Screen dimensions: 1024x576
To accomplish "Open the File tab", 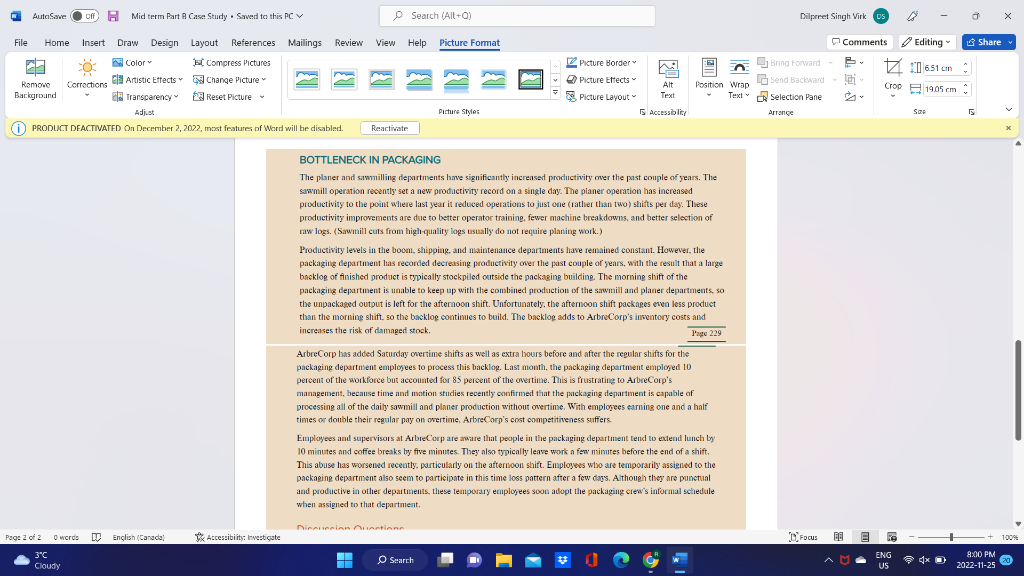I will coord(21,42).
